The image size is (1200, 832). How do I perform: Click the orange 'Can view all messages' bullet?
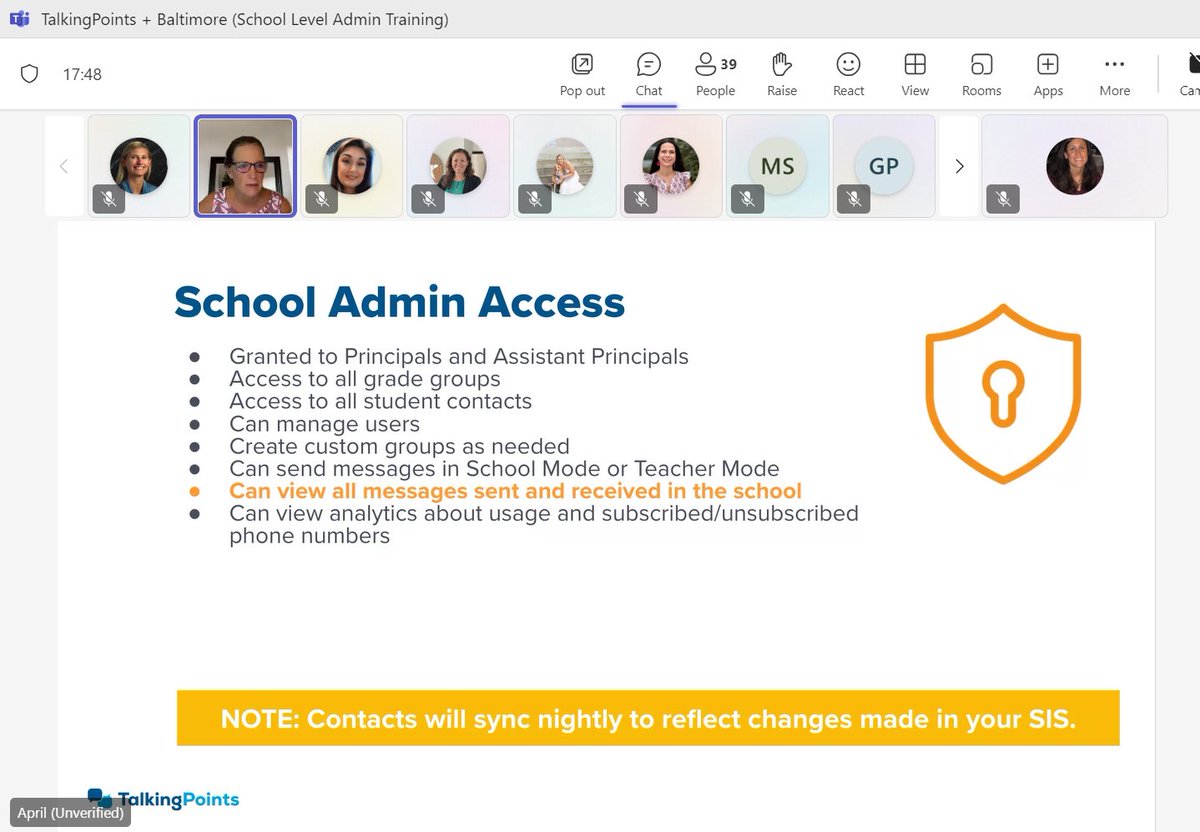(516, 491)
